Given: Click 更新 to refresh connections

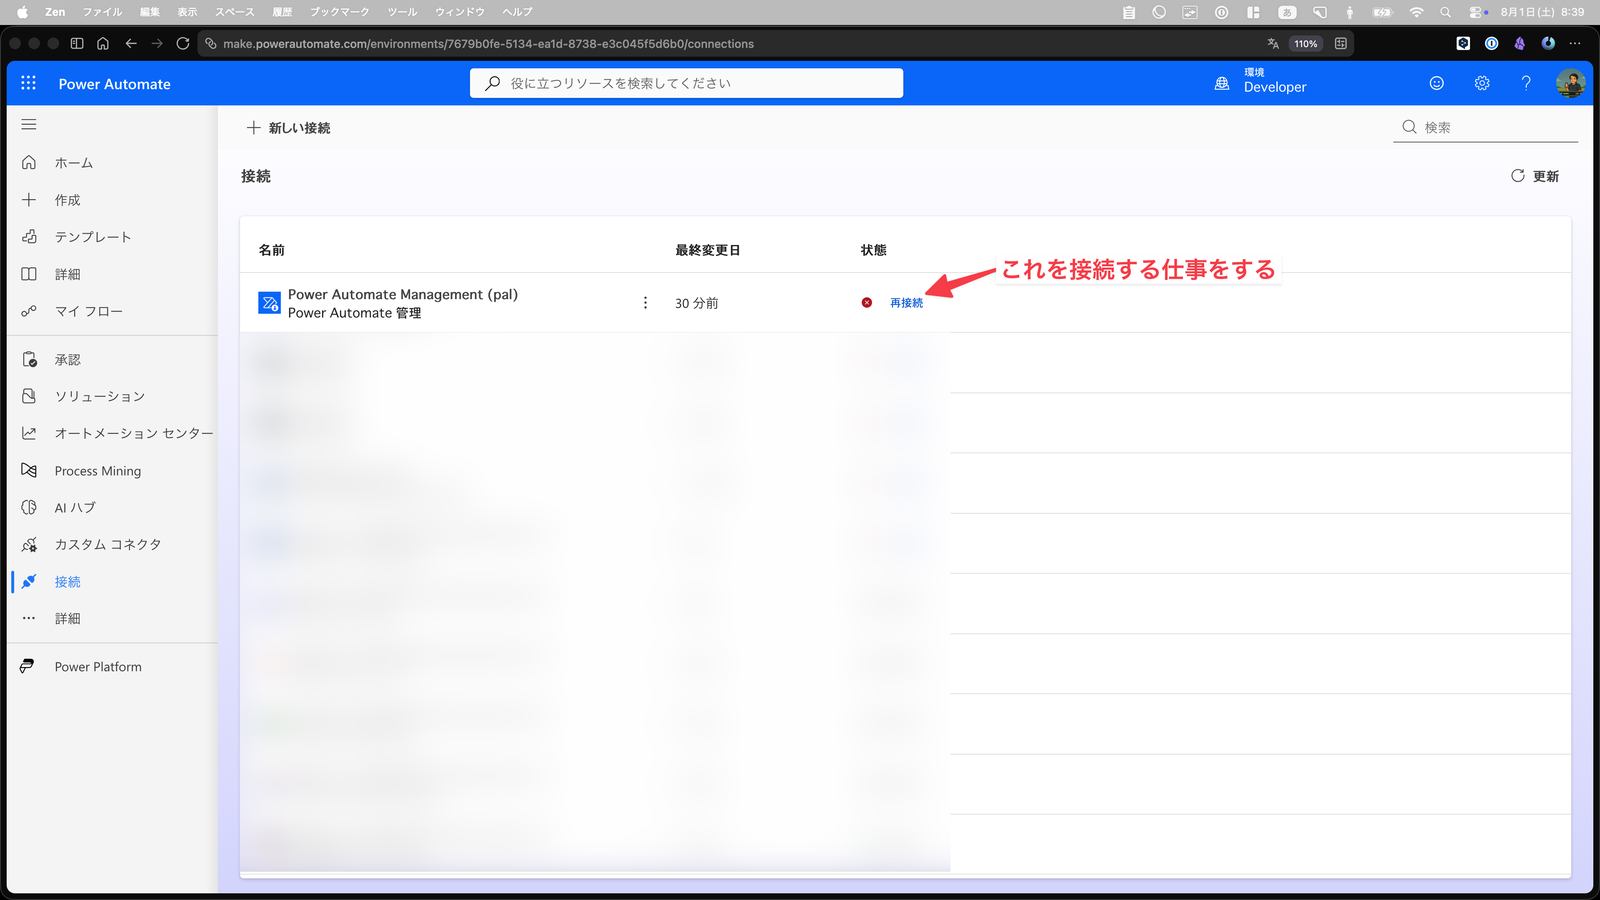Looking at the screenshot, I should click(1535, 176).
